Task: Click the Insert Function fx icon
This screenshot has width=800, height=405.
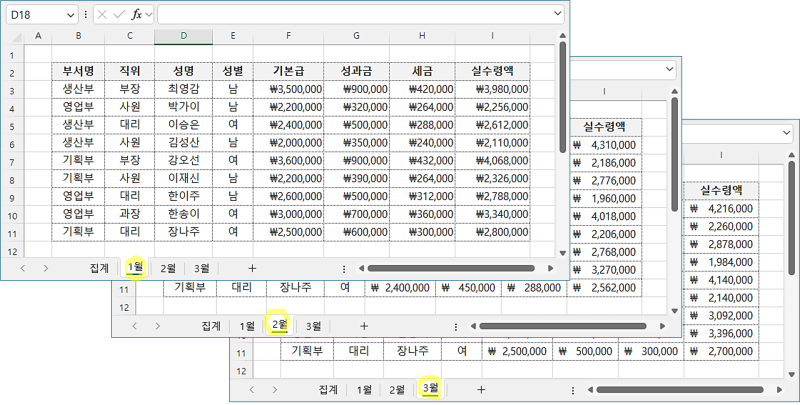Action: coord(137,15)
